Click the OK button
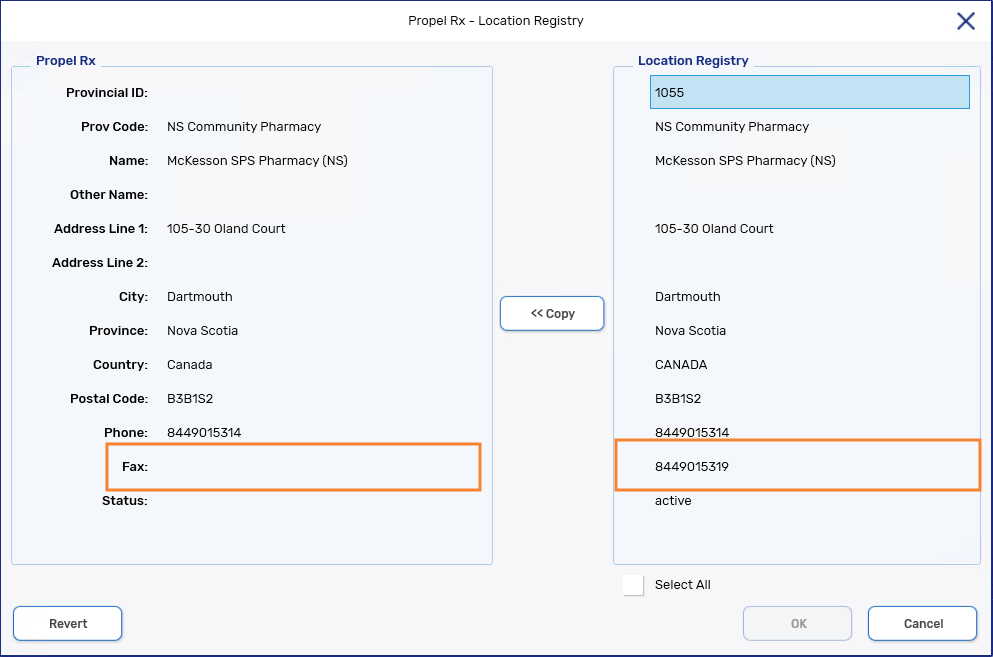The width and height of the screenshot is (993, 657). pyautogui.click(x=797, y=623)
